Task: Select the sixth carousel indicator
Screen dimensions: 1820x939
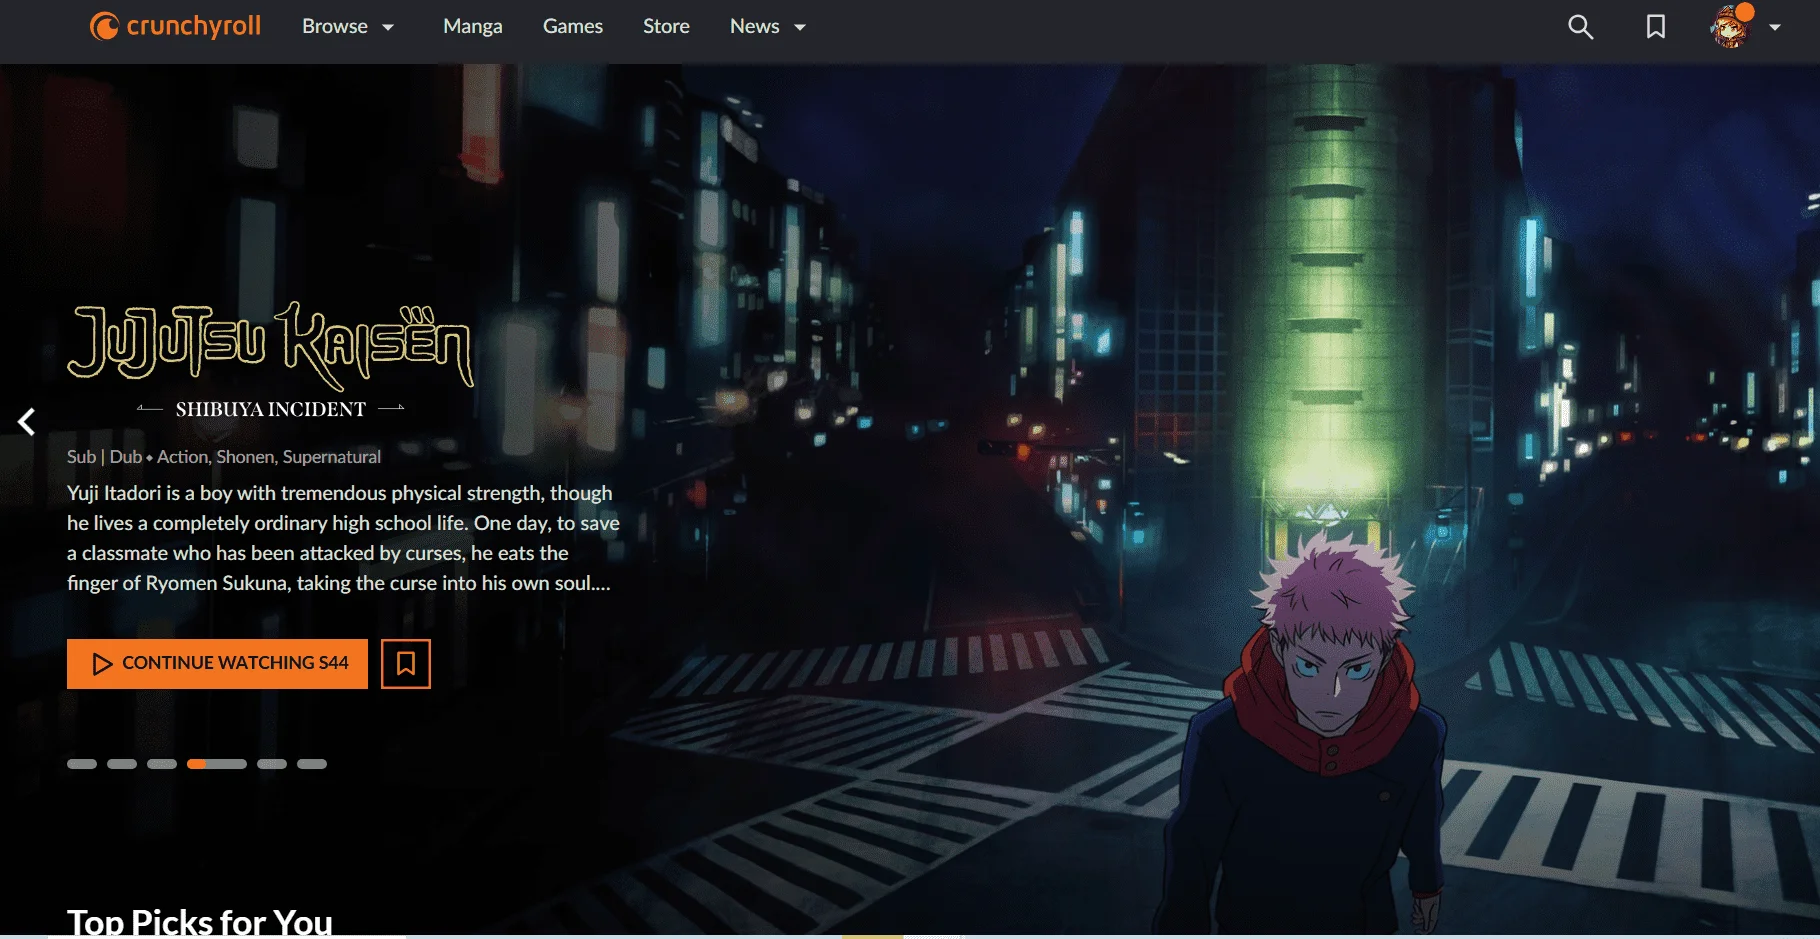Action: pos(312,764)
